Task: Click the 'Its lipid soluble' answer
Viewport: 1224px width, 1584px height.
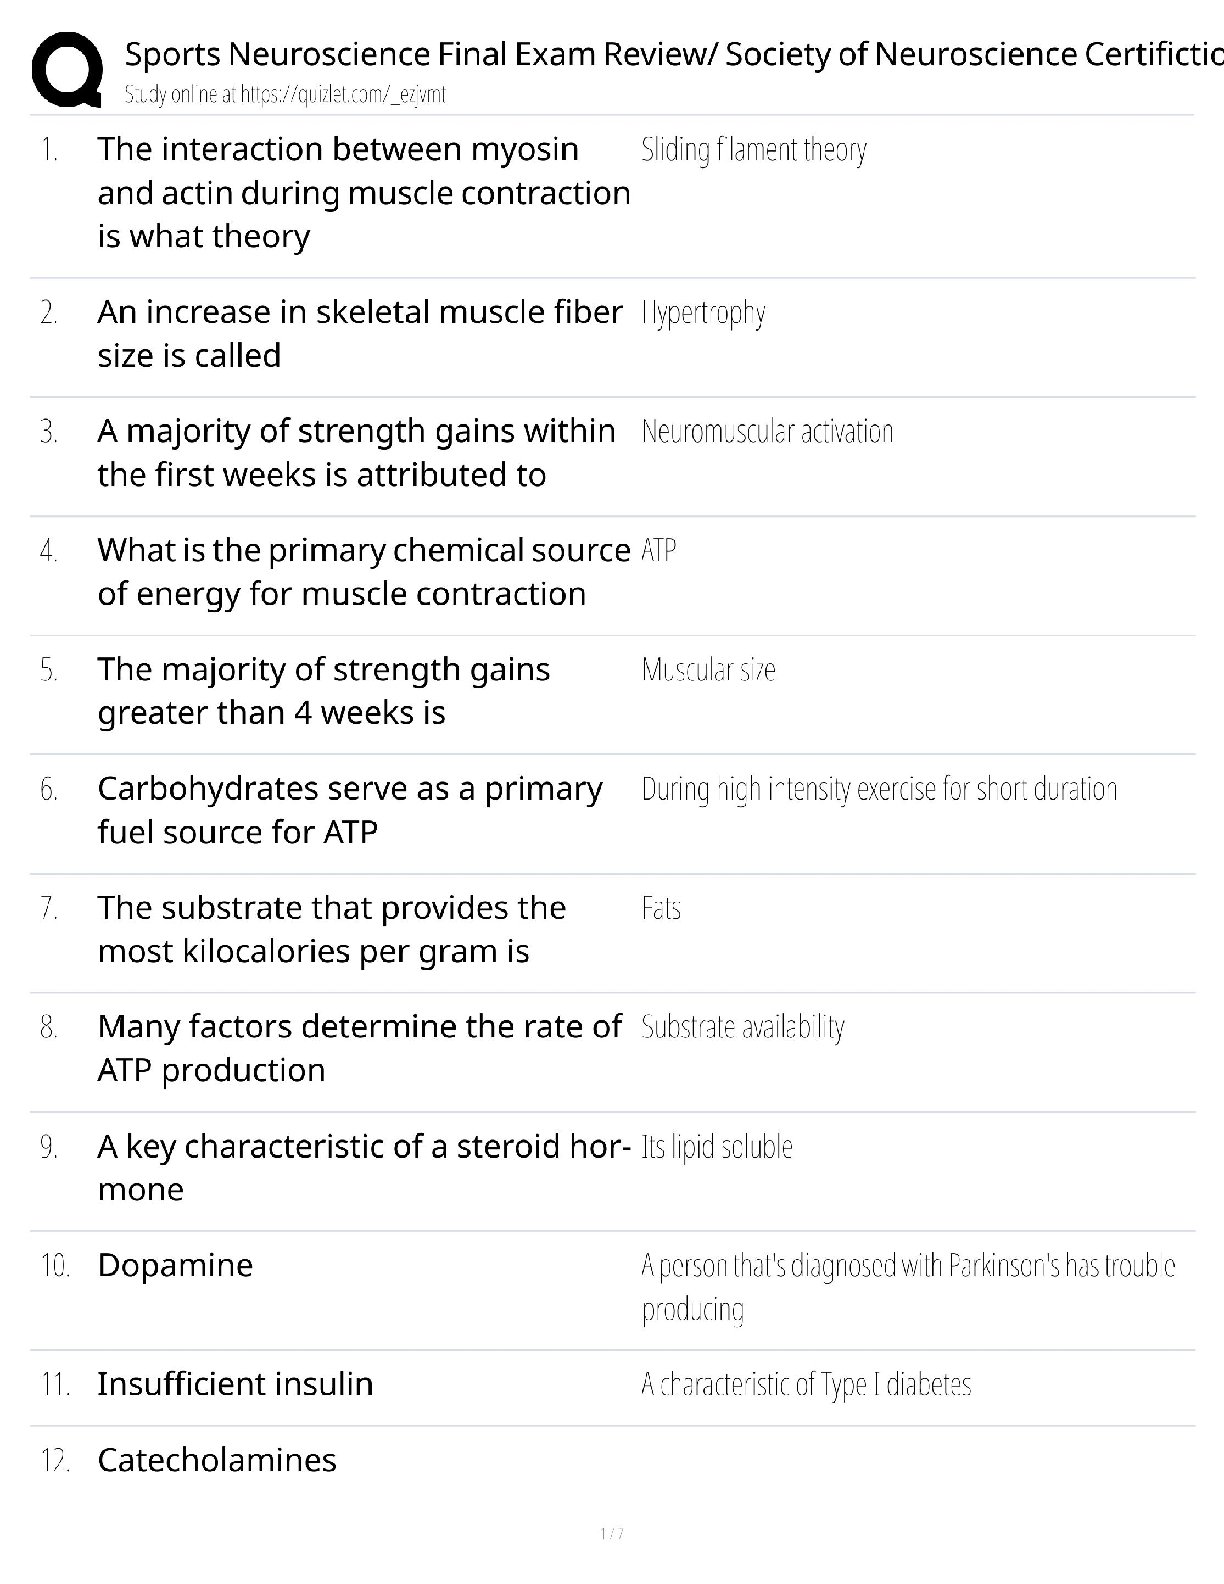Action: (x=716, y=1147)
